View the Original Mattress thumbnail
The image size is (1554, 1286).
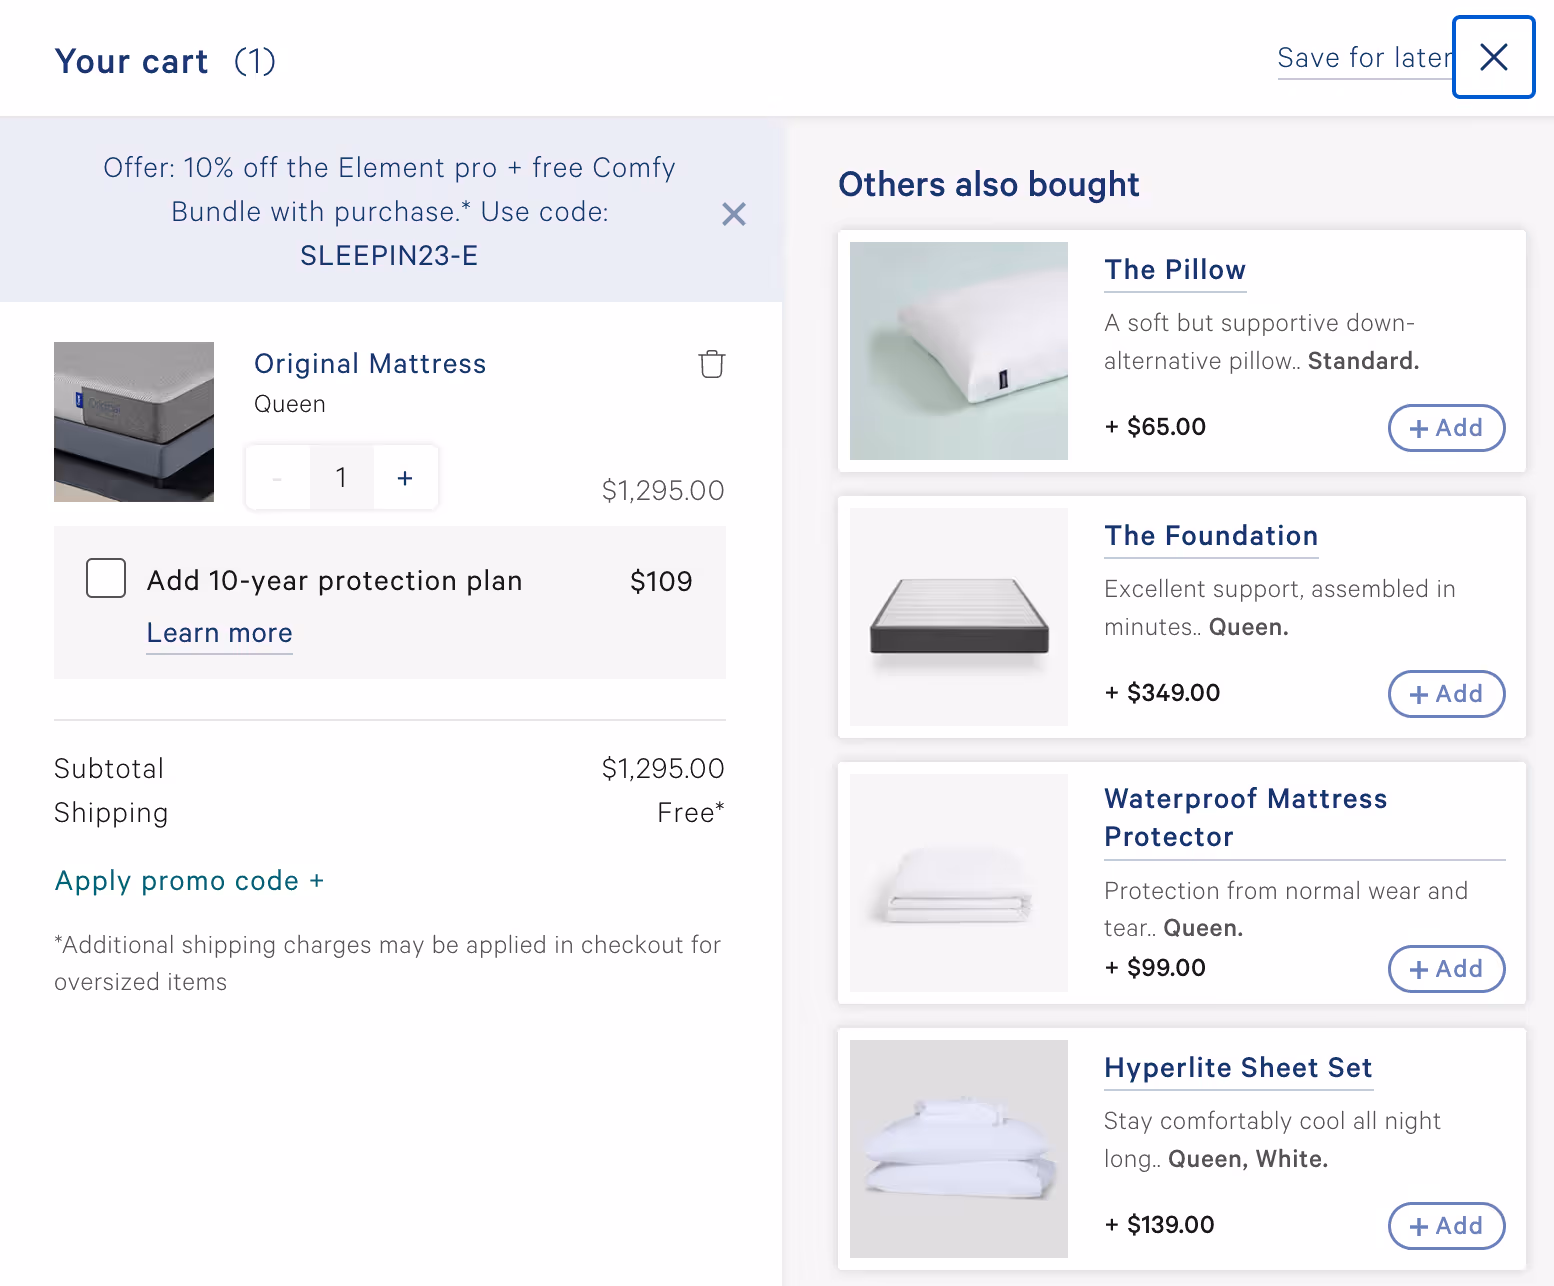coord(133,421)
